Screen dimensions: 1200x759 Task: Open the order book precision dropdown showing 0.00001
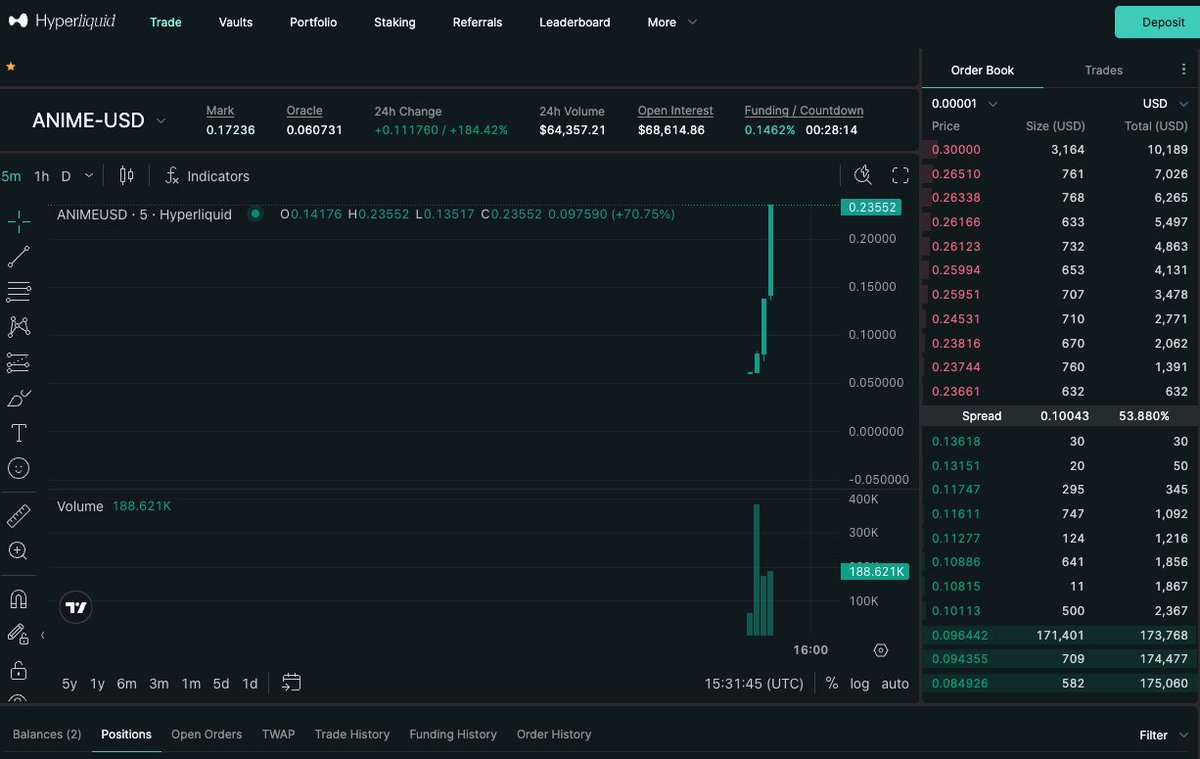(x=965, y=103)
